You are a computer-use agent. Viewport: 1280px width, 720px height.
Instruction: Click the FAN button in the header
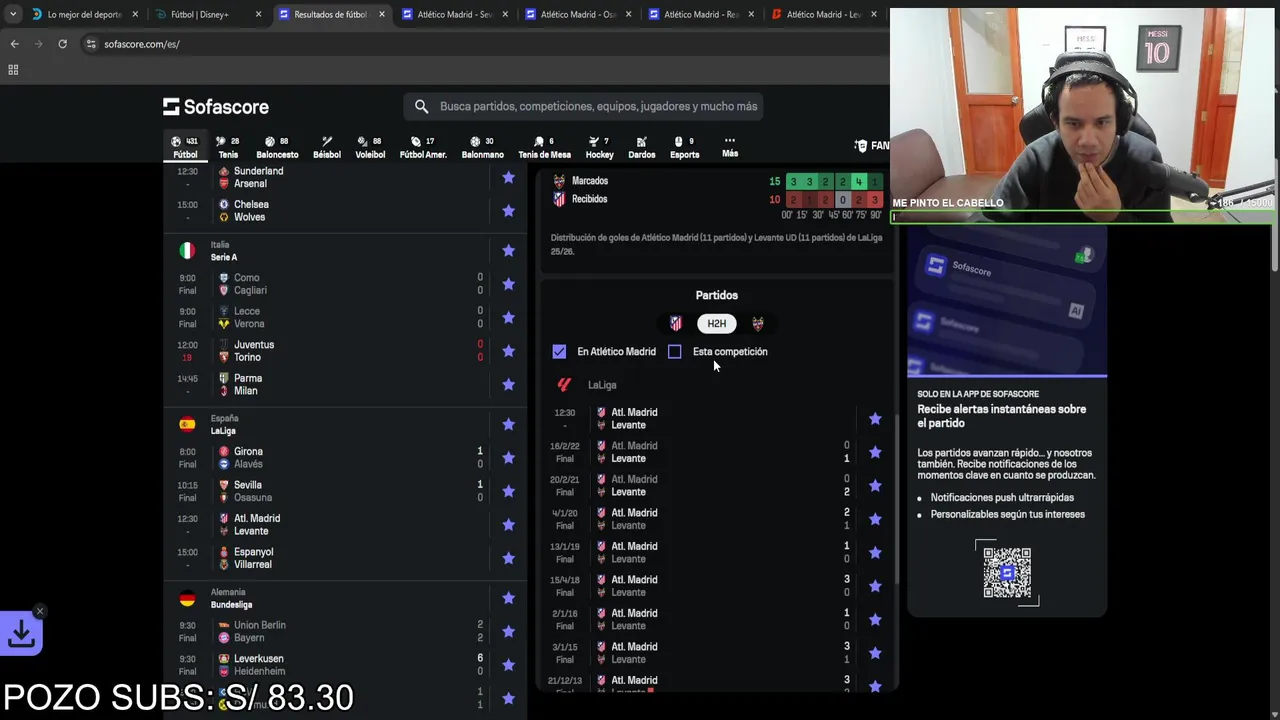[x=872, y=146]
